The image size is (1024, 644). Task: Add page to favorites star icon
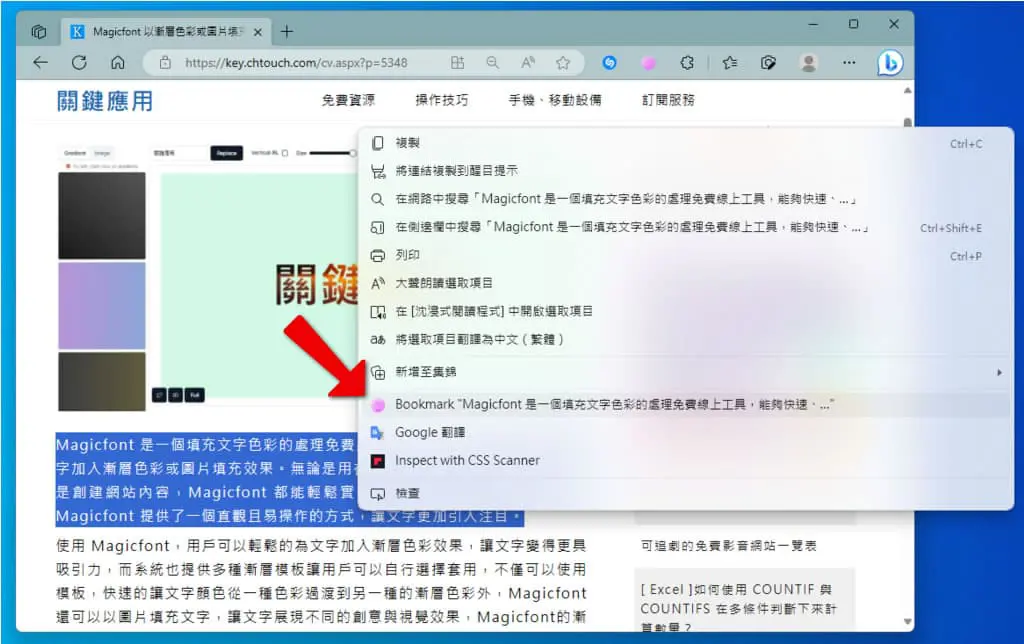pos(563,63)
